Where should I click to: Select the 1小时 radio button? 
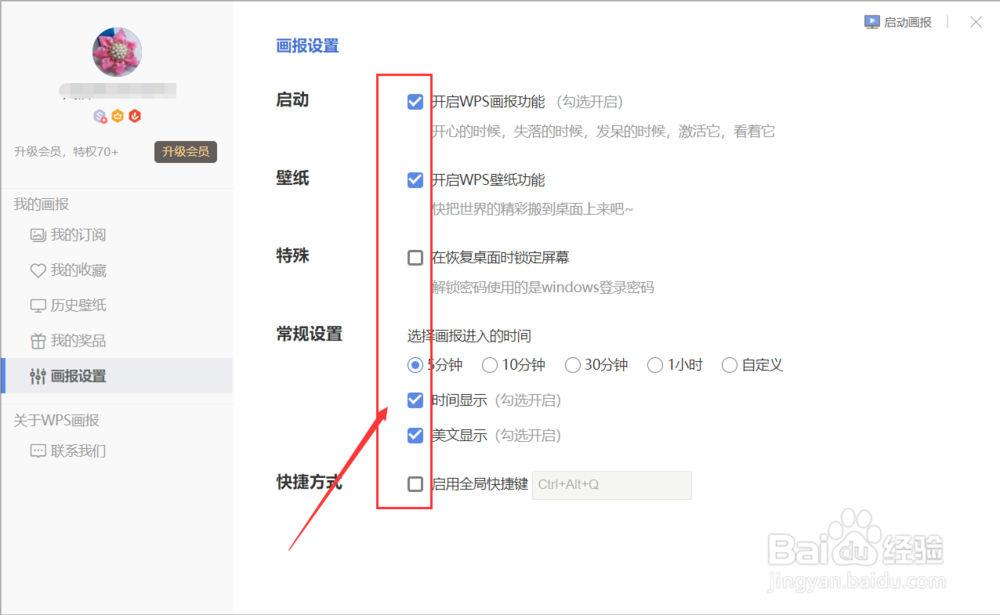(655, 365)
